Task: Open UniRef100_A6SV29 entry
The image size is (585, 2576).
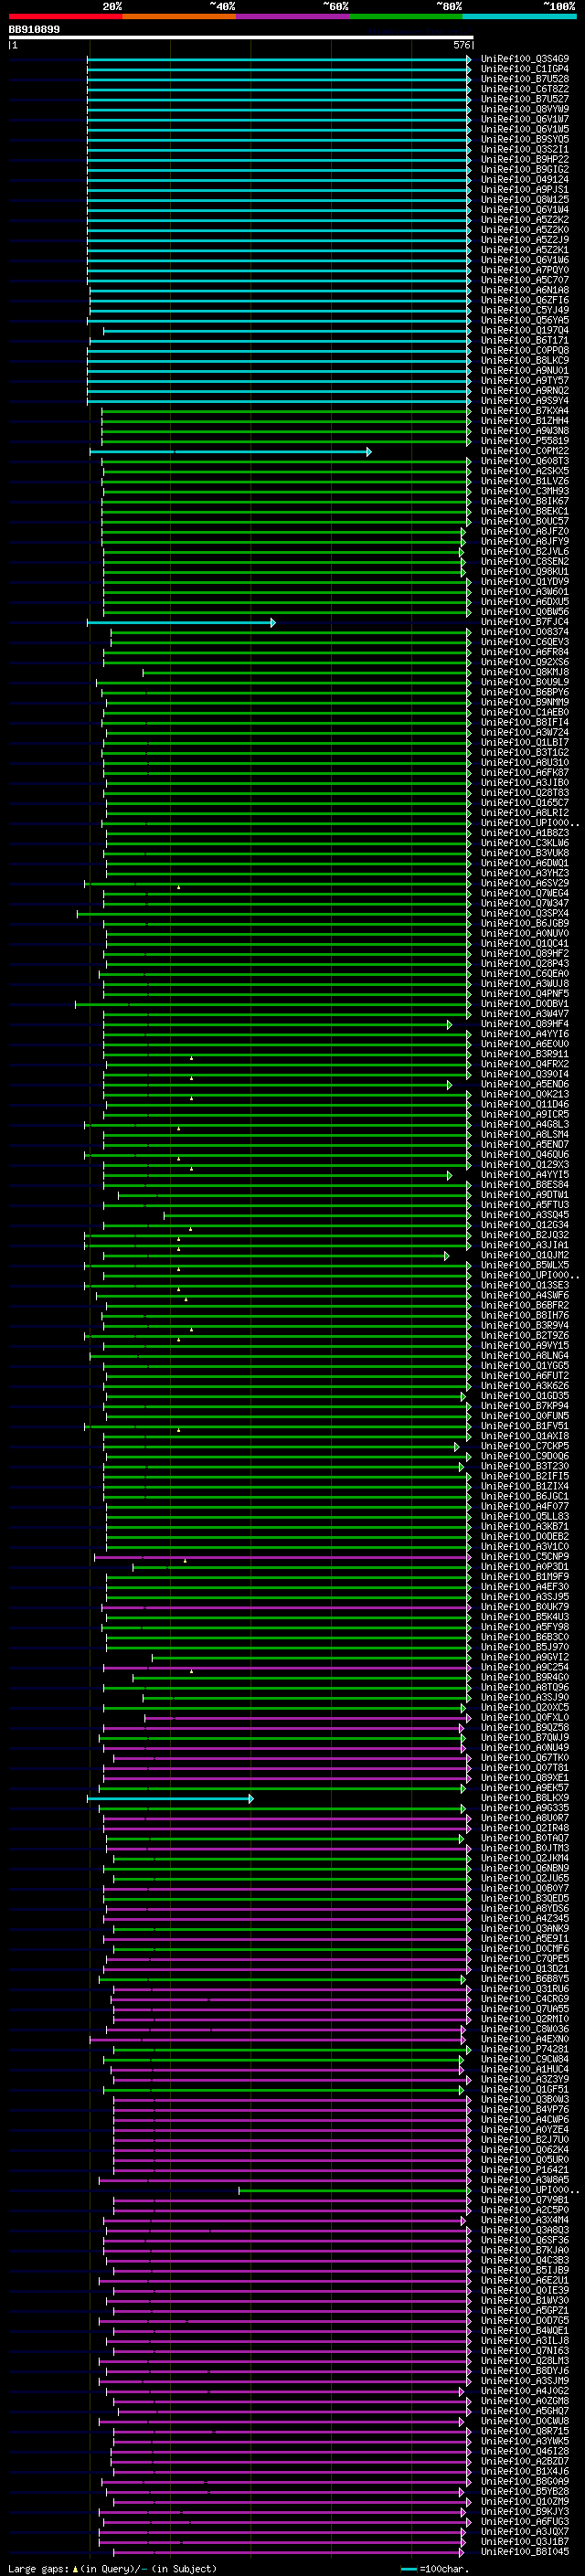Action: (525, 884)
